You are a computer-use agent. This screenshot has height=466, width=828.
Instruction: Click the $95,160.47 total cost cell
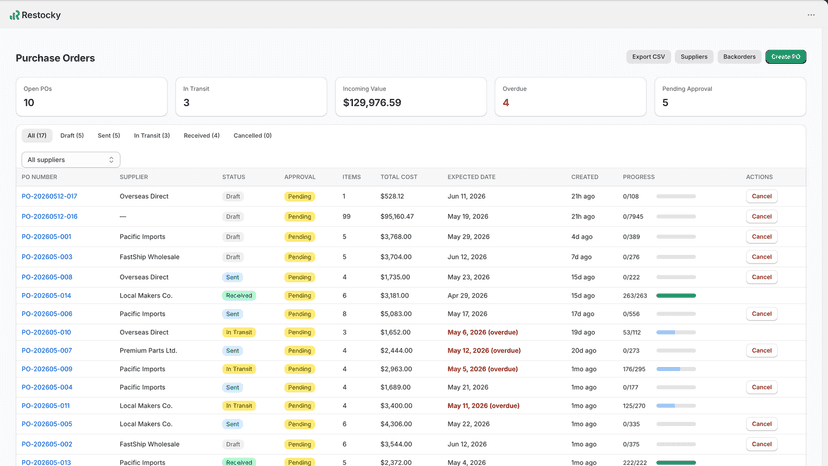pos(397,217)
